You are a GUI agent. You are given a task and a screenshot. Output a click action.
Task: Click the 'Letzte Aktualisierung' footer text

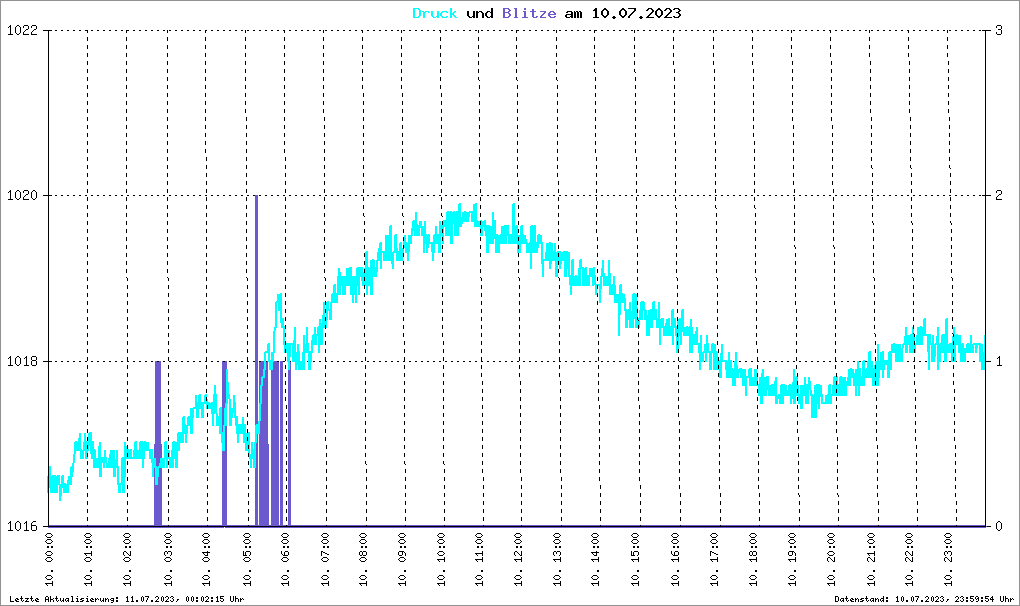coord(127,599)
